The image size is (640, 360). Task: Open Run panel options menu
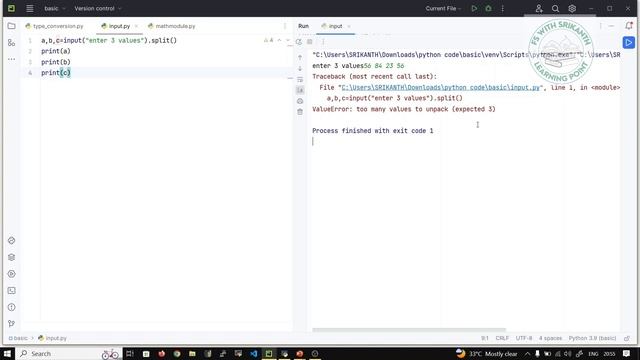[600, 26]
